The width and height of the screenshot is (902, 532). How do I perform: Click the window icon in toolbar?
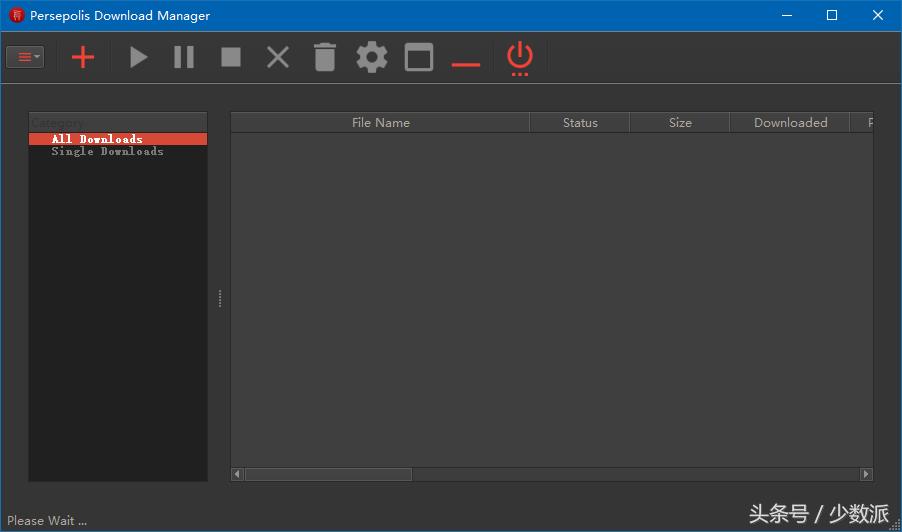pyautogui.click(x=419, y=57)
